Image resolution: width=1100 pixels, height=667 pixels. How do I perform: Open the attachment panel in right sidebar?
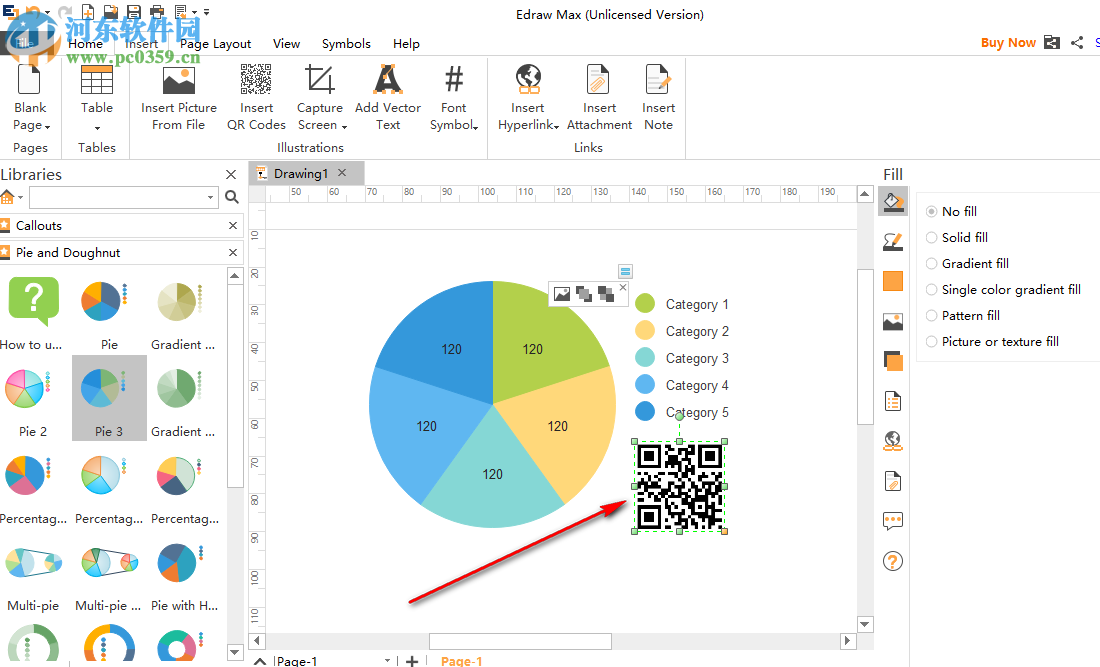click(x=893, y=481)
